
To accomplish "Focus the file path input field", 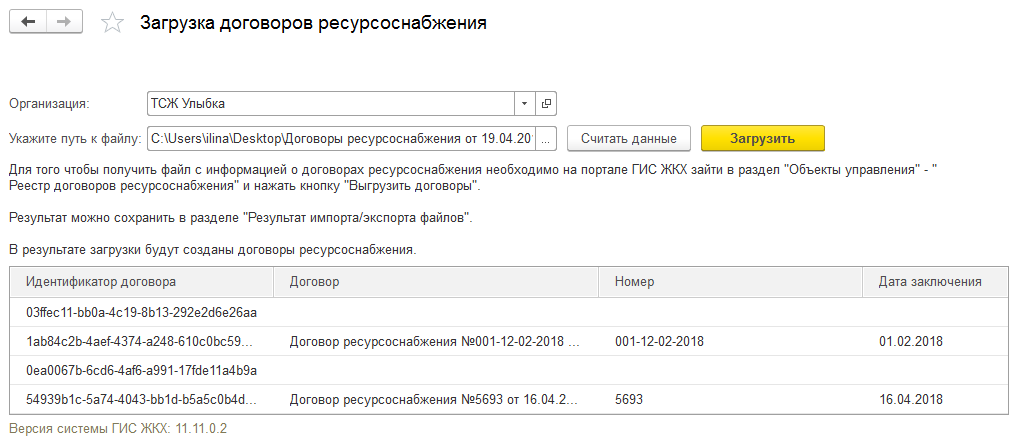I will 342,138.
